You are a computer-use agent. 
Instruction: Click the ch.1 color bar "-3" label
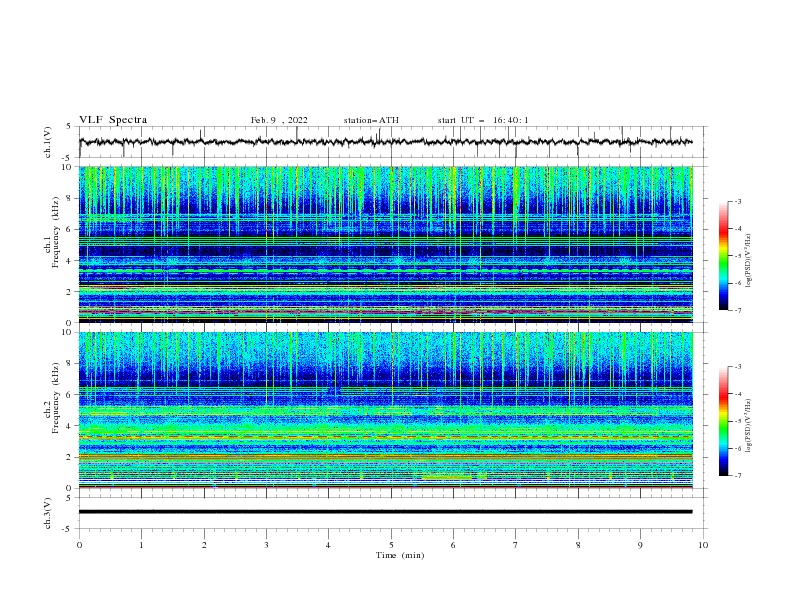tap(737, 201)
